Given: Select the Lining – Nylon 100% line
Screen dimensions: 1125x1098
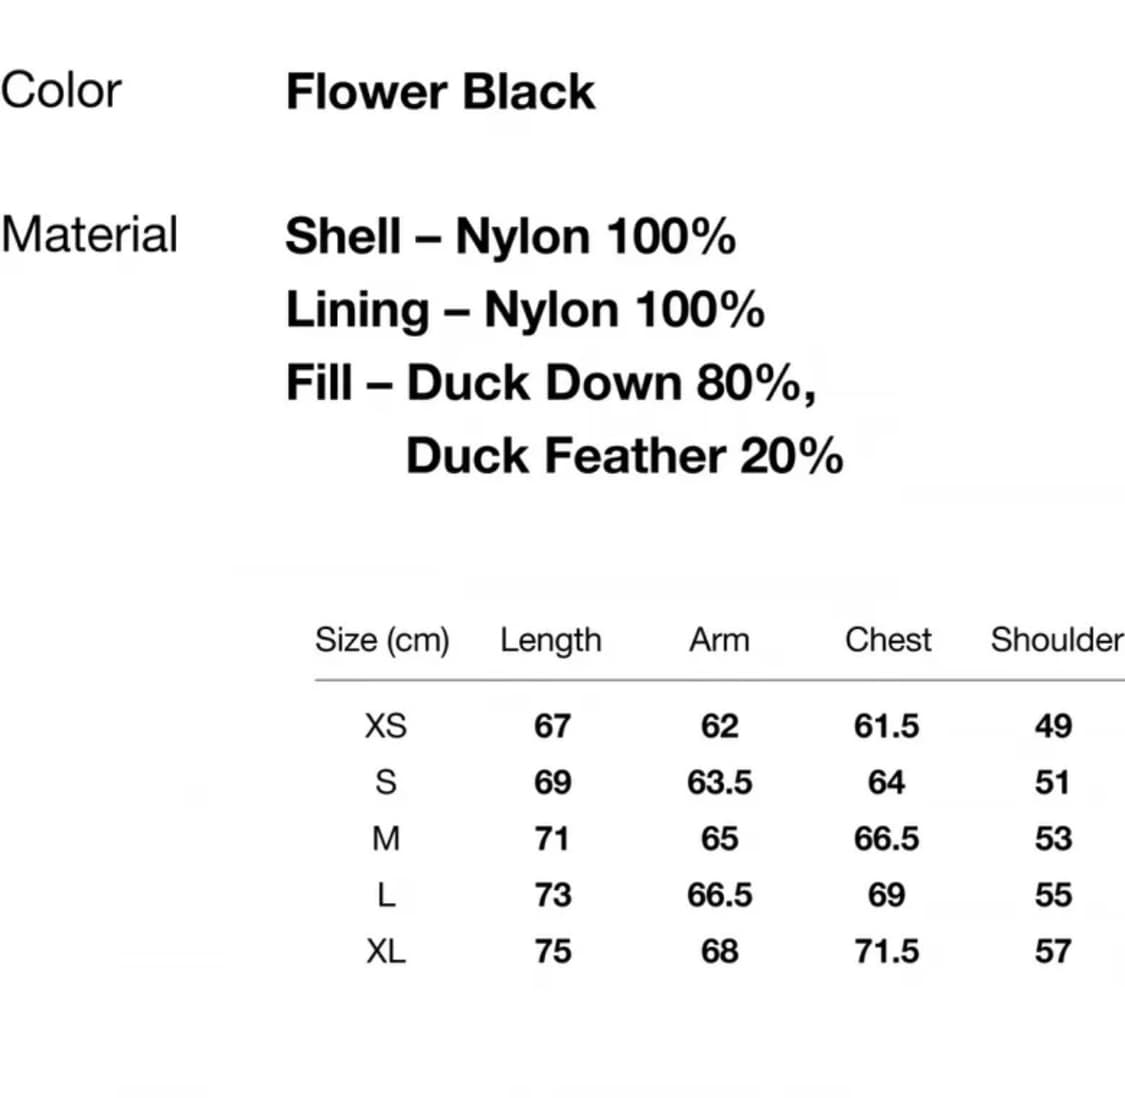Looking at the screenshot, I should 525,310.
